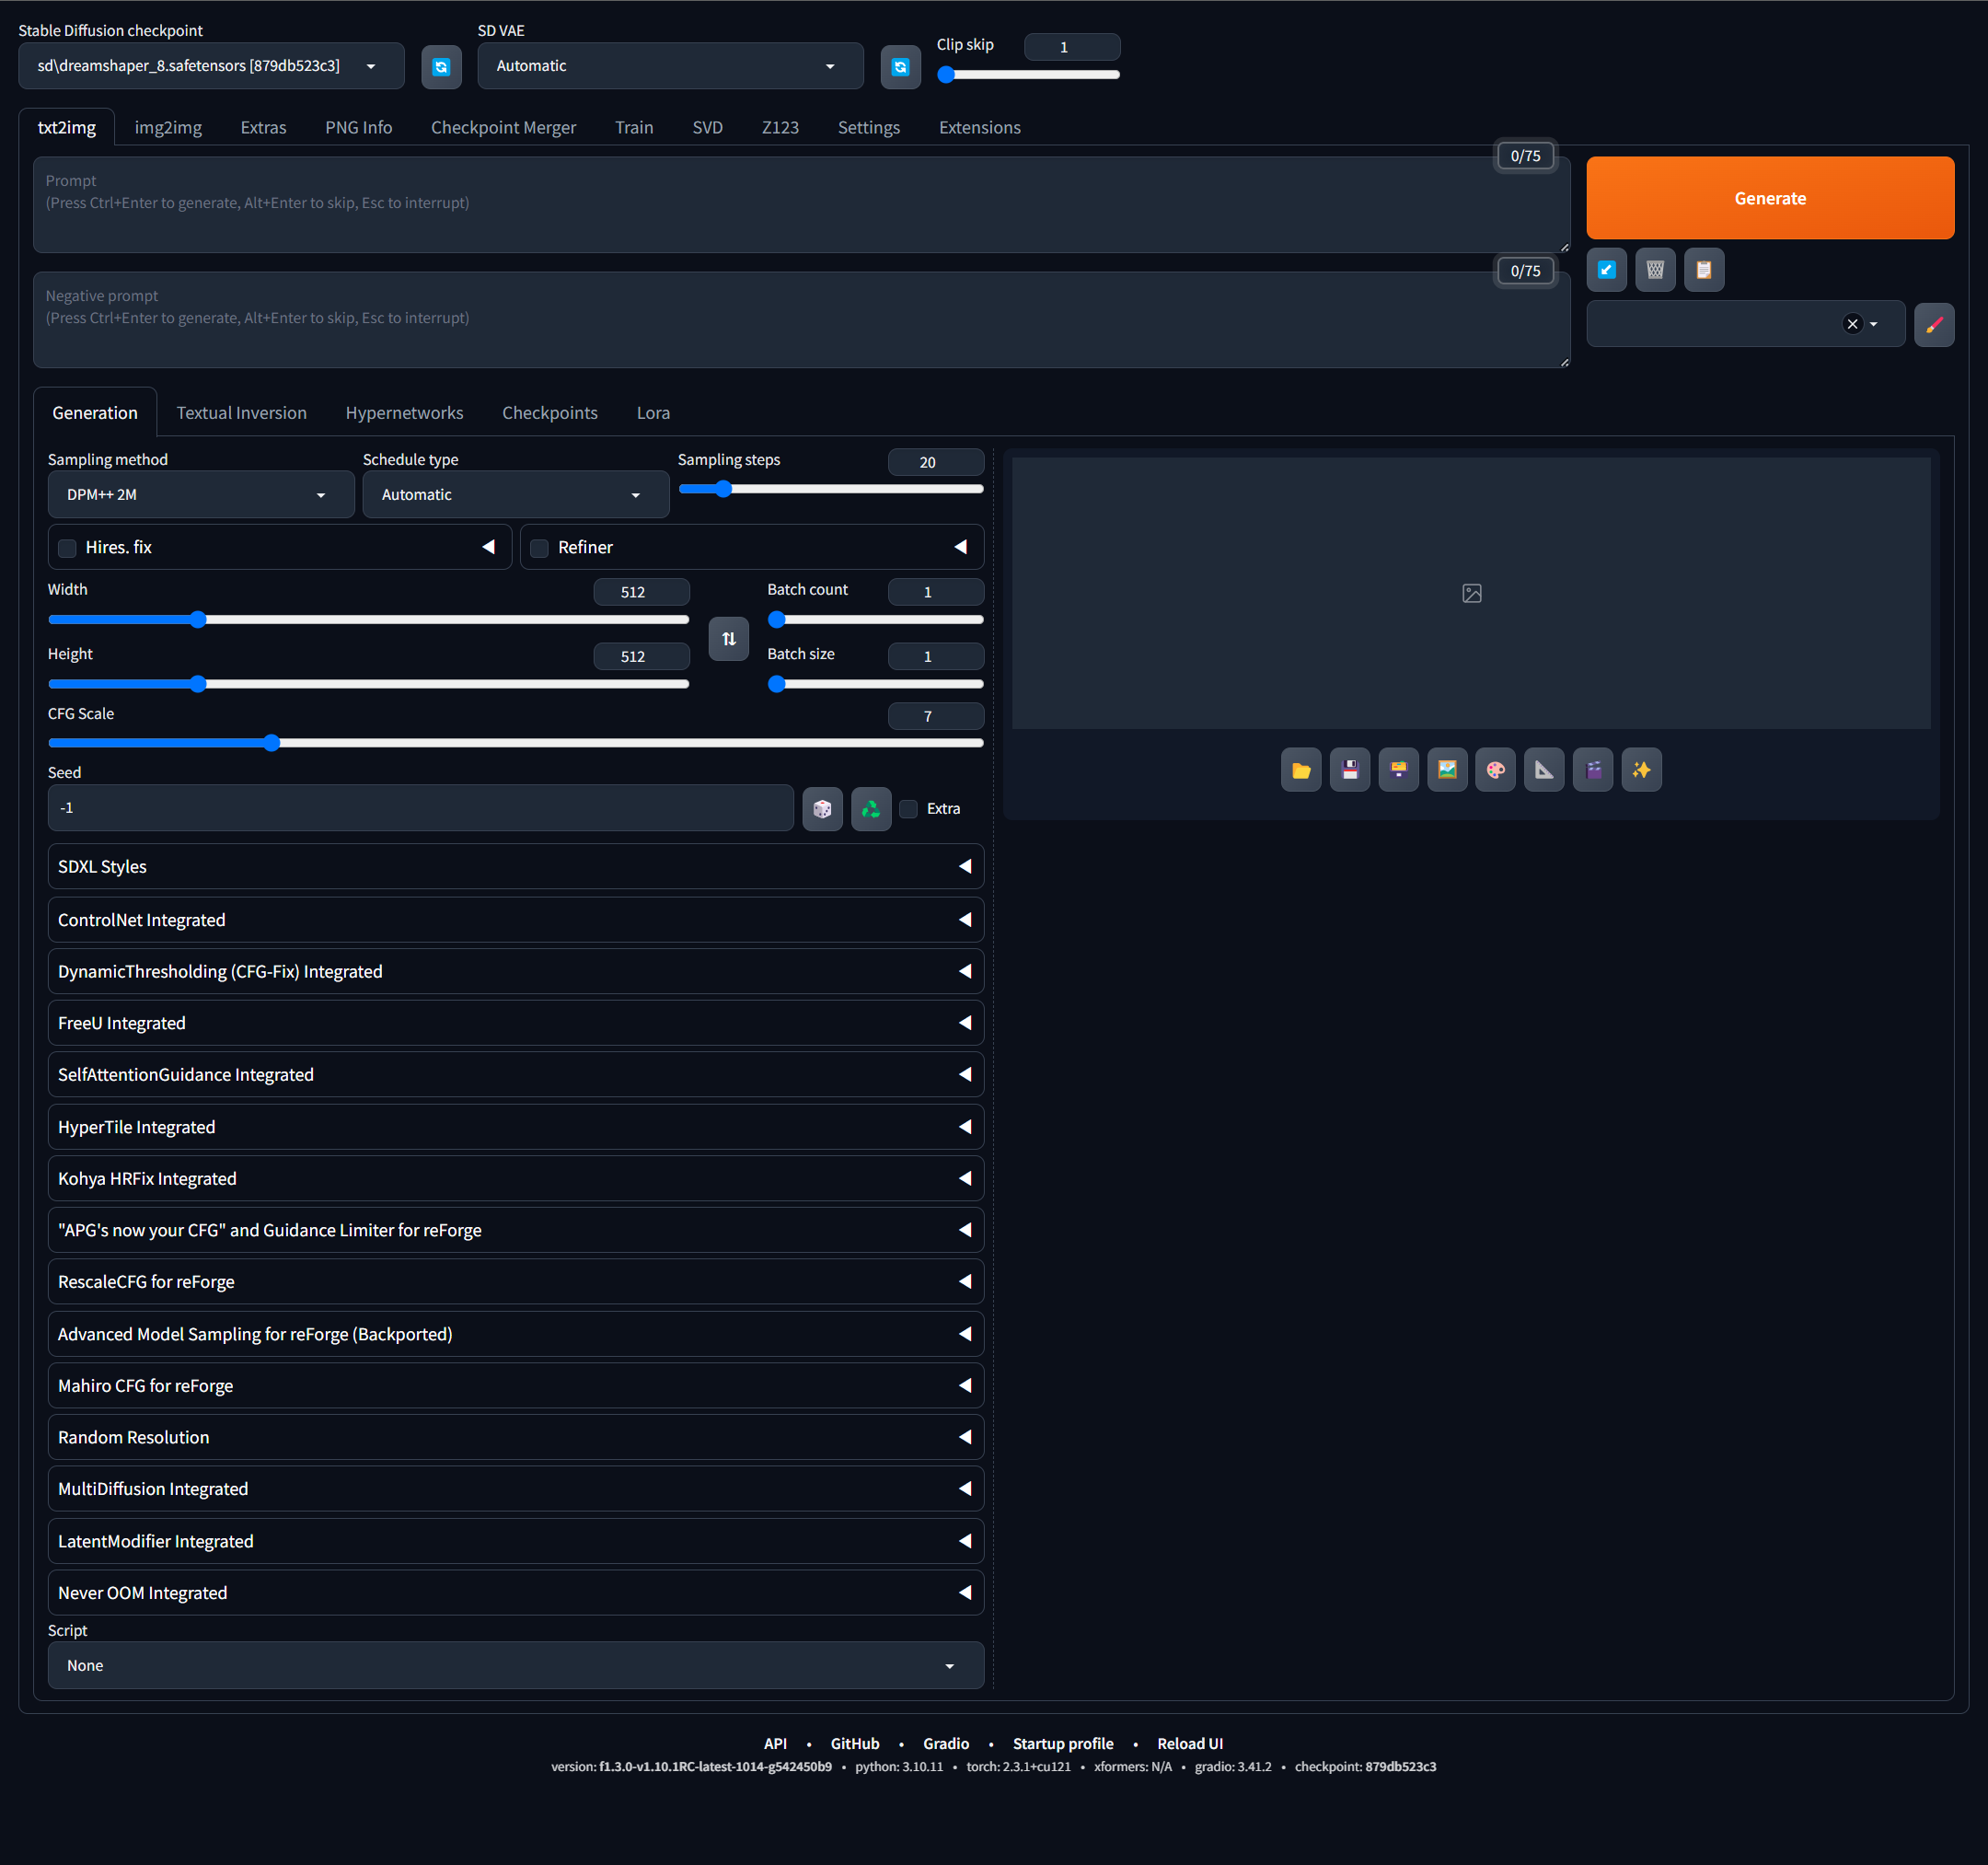The width and height of the screenshot is (1988, 1865).
Task: Click the dice random seed icon
Action: point(822,809)
